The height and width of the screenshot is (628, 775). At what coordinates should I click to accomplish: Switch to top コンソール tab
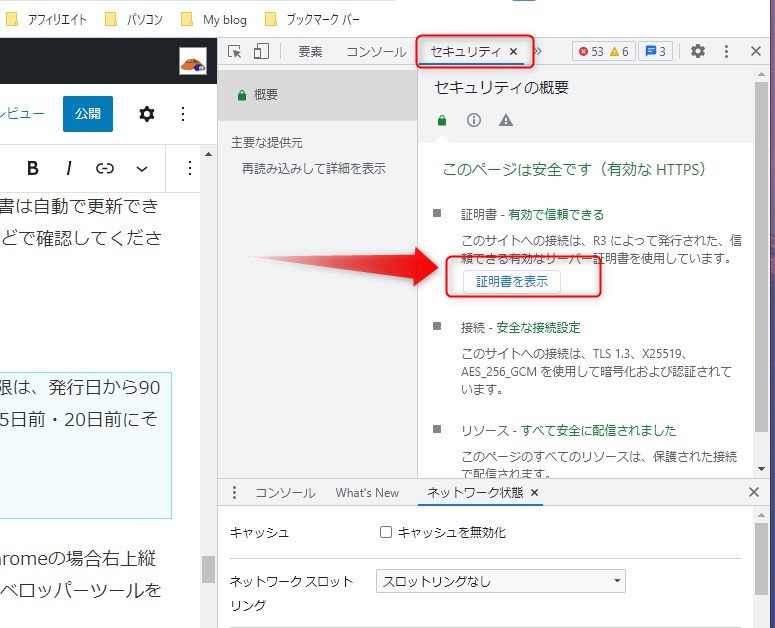pyautogui.click(x=376, y=51)
